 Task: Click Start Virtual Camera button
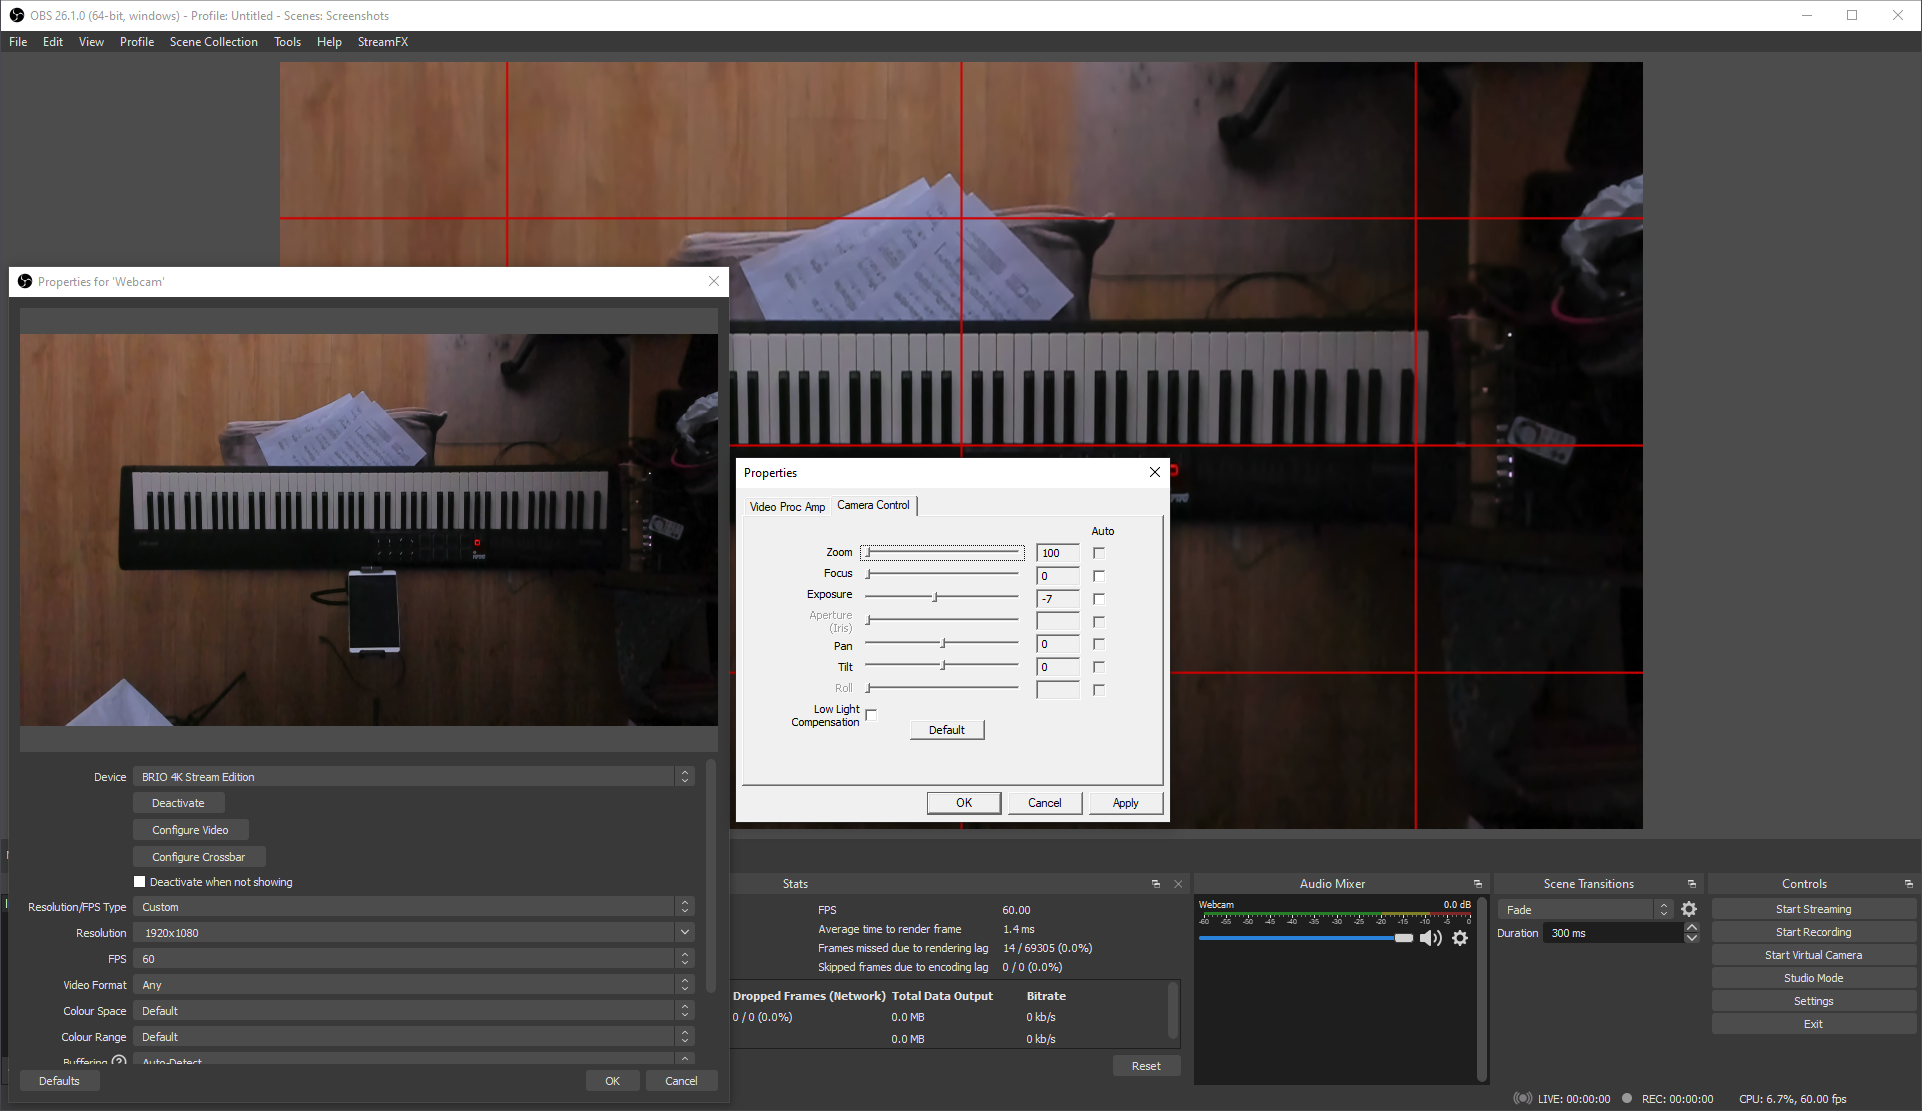tap(1812, 955)
